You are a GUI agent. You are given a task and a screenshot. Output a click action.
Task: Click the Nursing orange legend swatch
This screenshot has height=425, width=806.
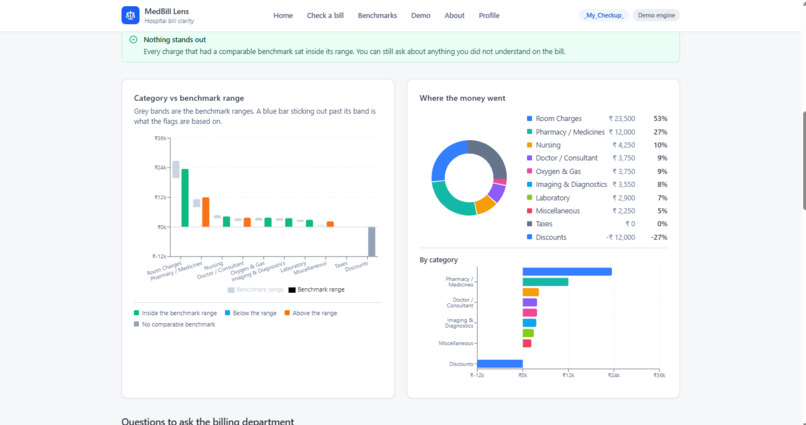[x=529, y=145]
